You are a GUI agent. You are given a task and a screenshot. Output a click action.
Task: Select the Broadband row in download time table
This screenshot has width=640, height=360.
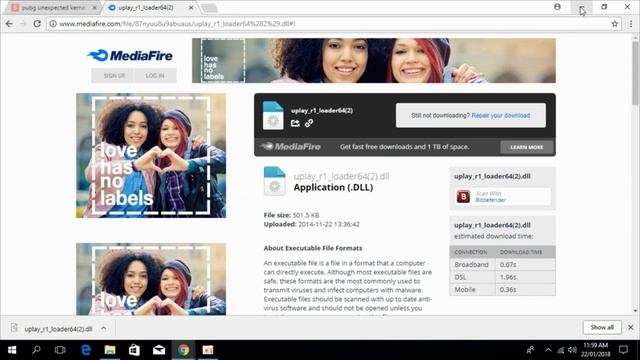click(502, 264)
